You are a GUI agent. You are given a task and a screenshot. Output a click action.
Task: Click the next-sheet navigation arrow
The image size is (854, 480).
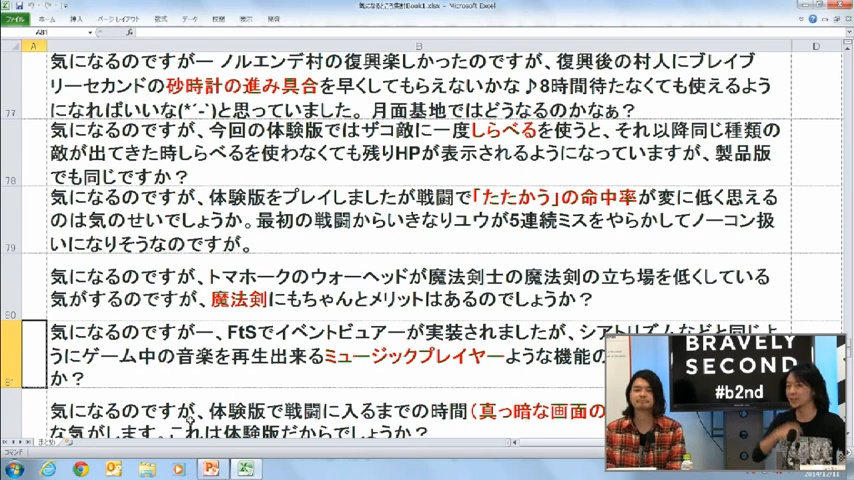coord(21,442)
